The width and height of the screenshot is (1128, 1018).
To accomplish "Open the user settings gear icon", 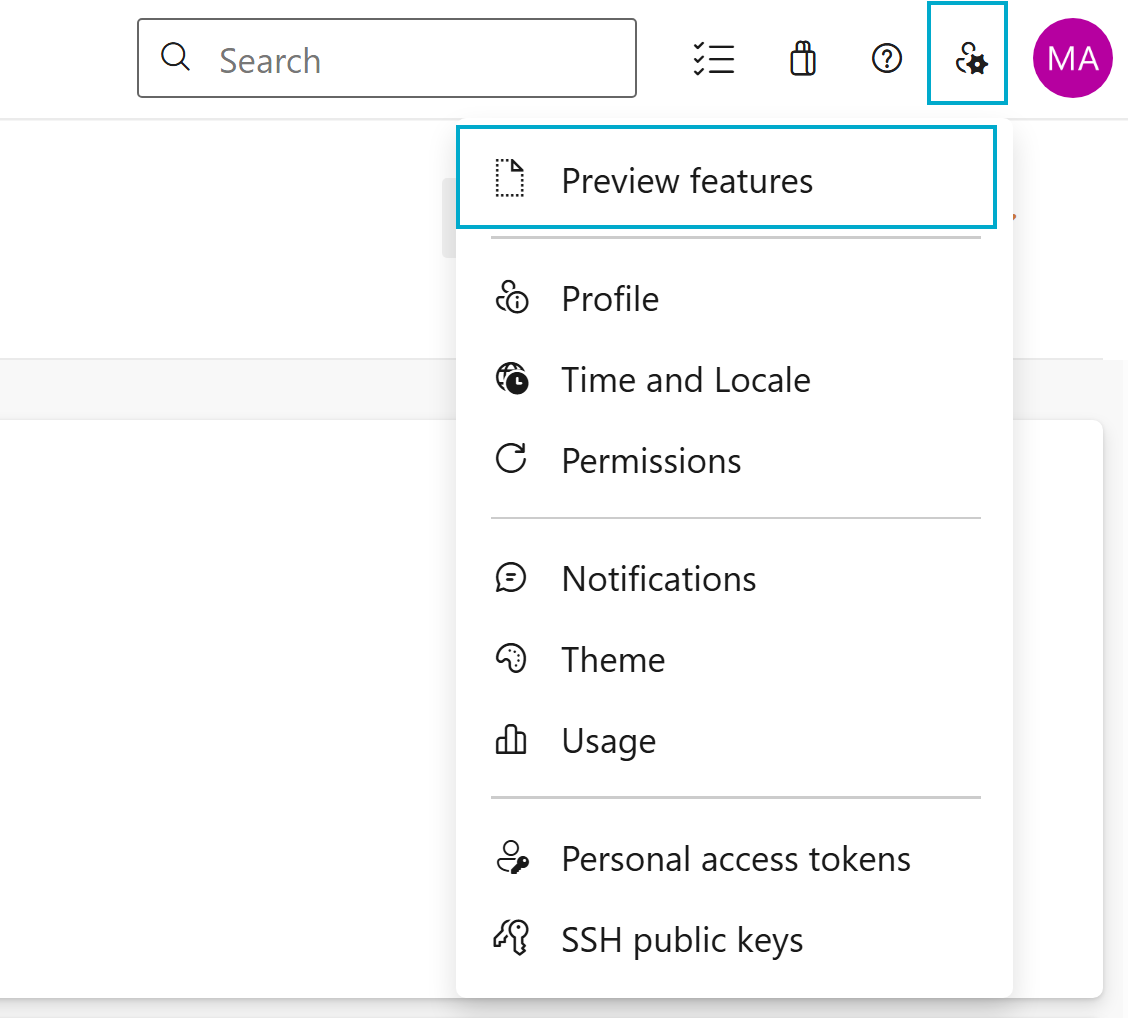I will tap(967, 56).
